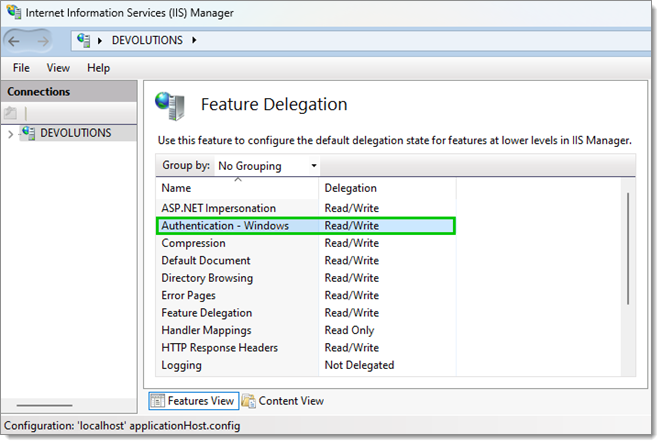Select the Directory Browsing row
Viewport: 662px width, 445px height.
click(306, 278)
